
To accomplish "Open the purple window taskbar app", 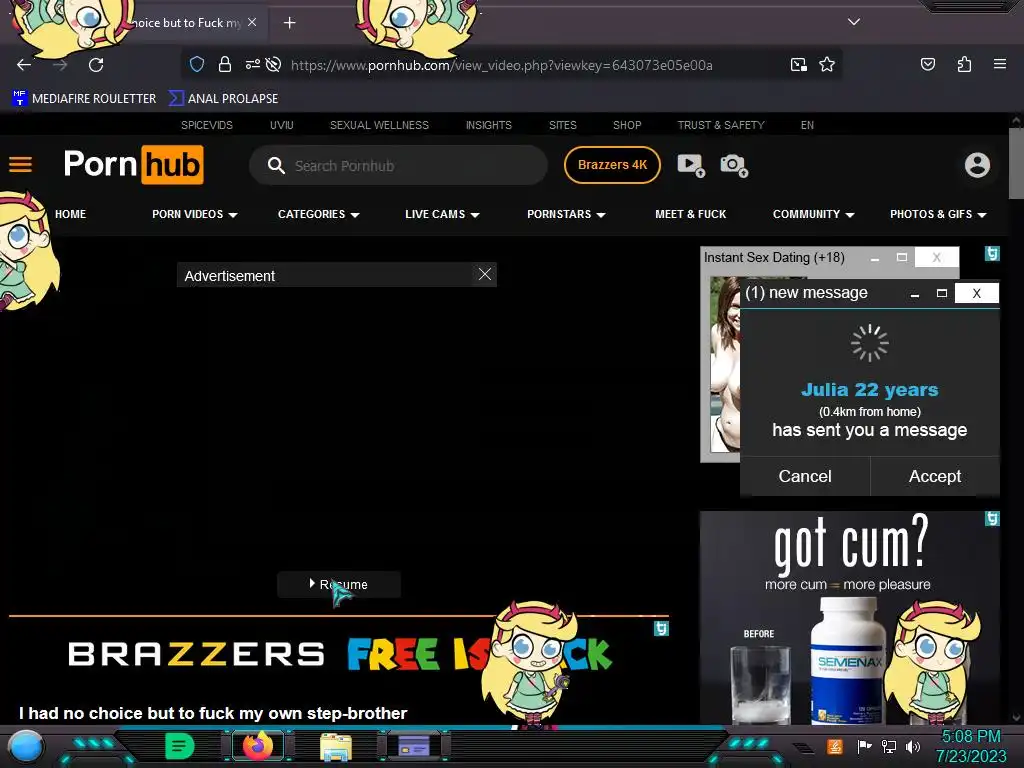I will 414,746.
